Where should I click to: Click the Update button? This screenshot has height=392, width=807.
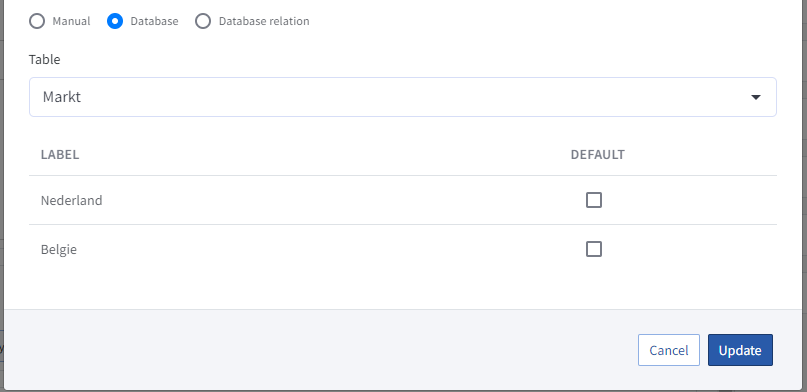740,350
